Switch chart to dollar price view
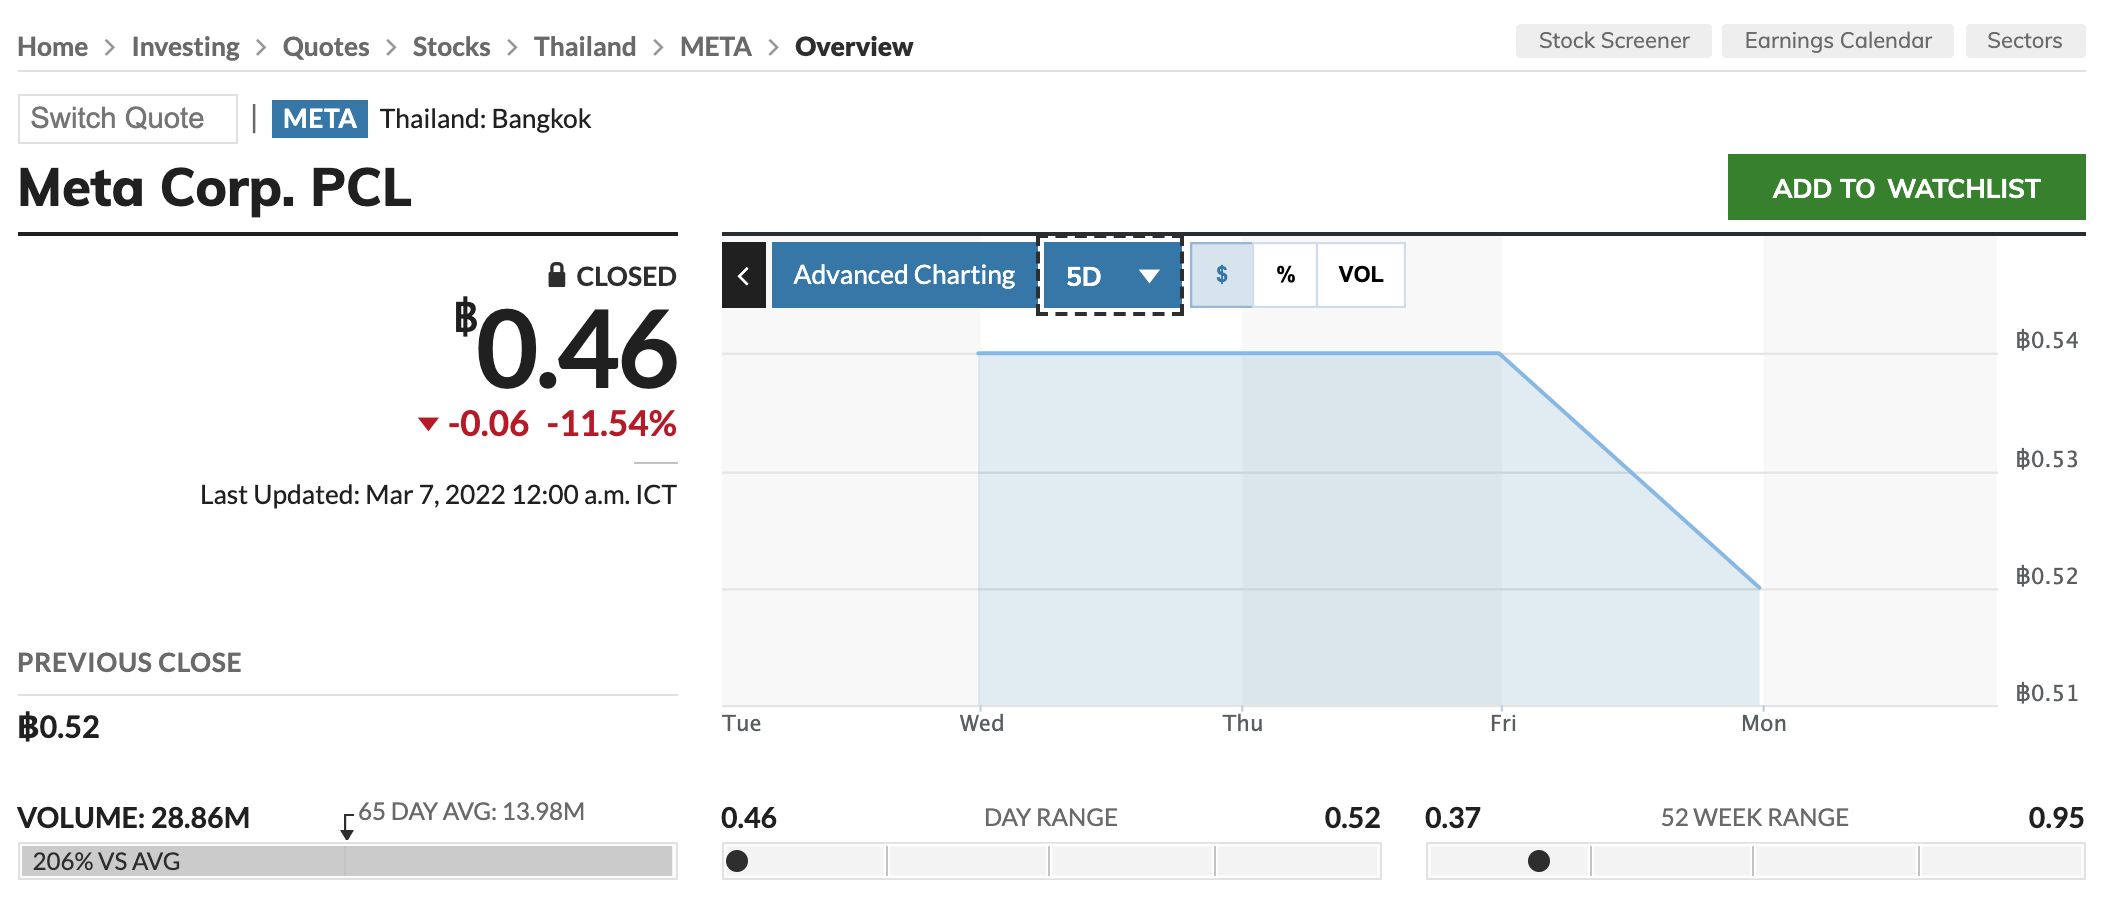2114x908 pixels. 1222,275
